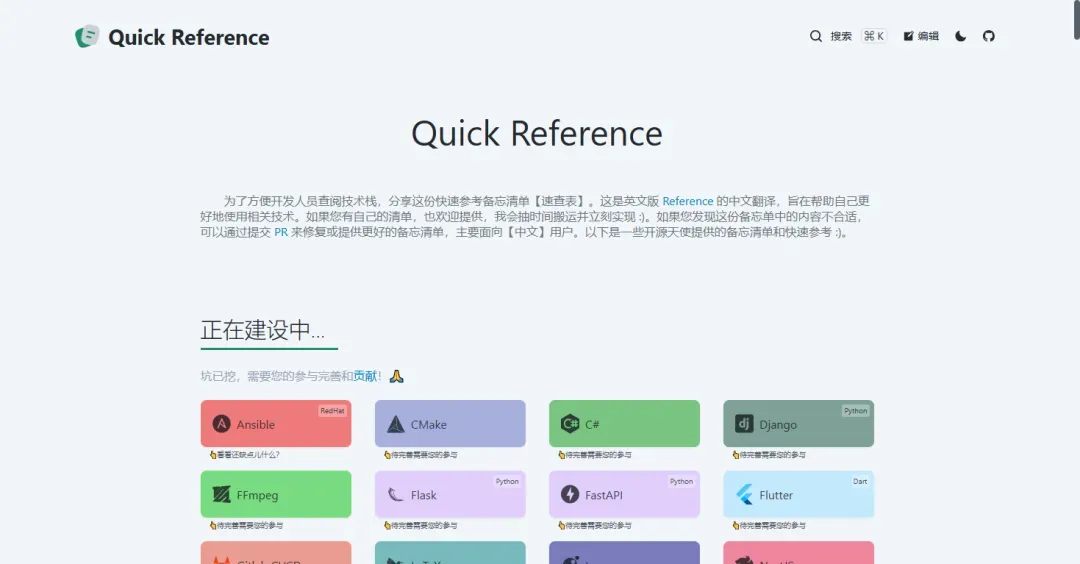This screenshot has height=564, width=1080.
Task: Click the Flutter logo icon
Action: [744, 494]
